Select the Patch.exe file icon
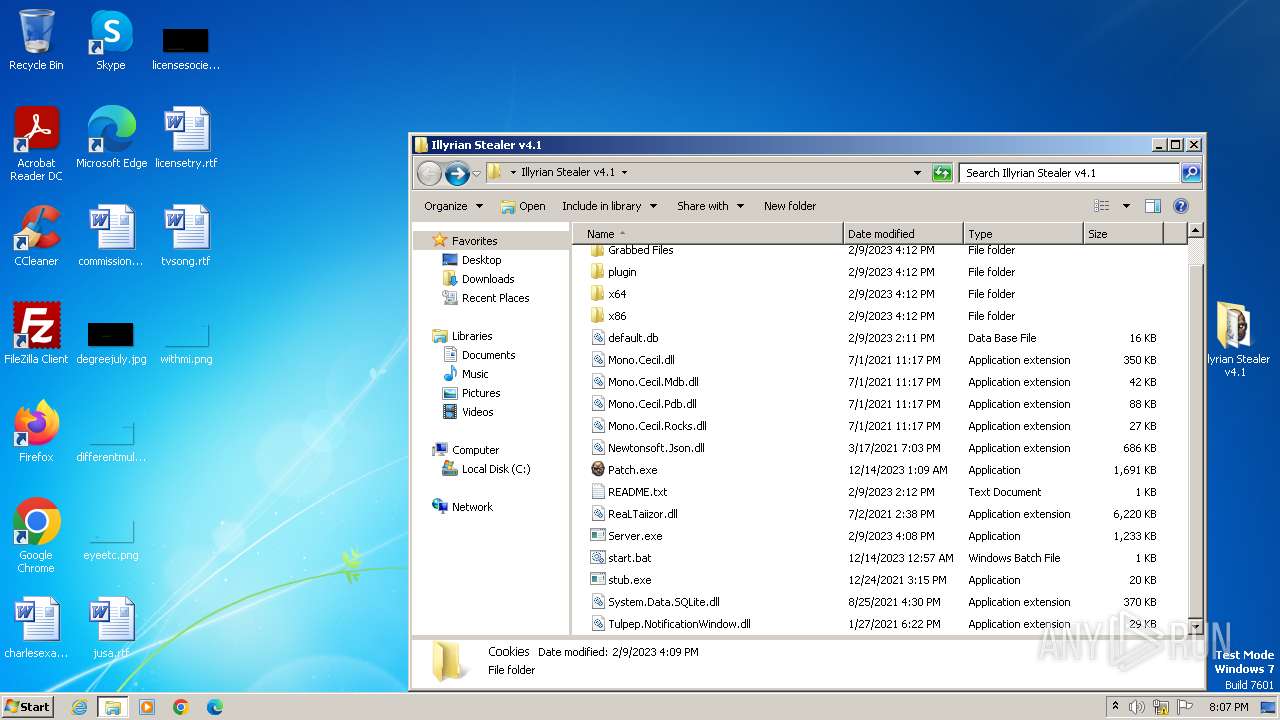The image size is (1280, 720). [x=598, y=470]
